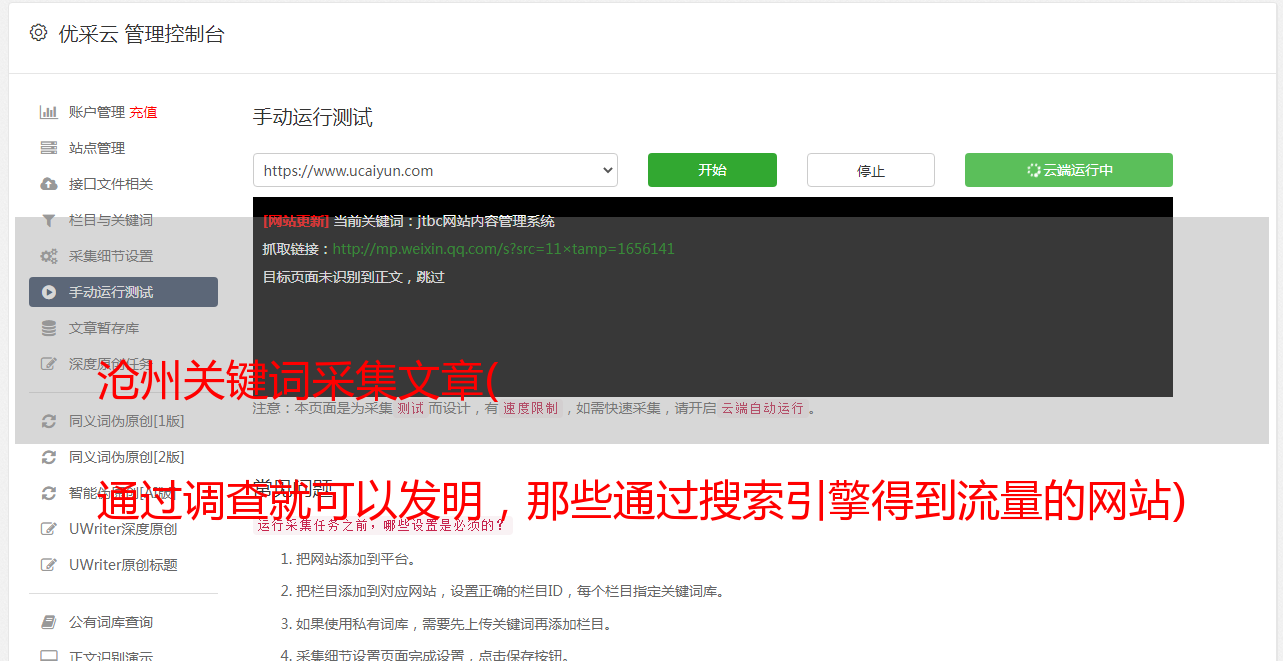Click the log line 目标页面未识别到正文，跳过
The width and height of the screenshot is (1283, 661).
tap(353, 277)
